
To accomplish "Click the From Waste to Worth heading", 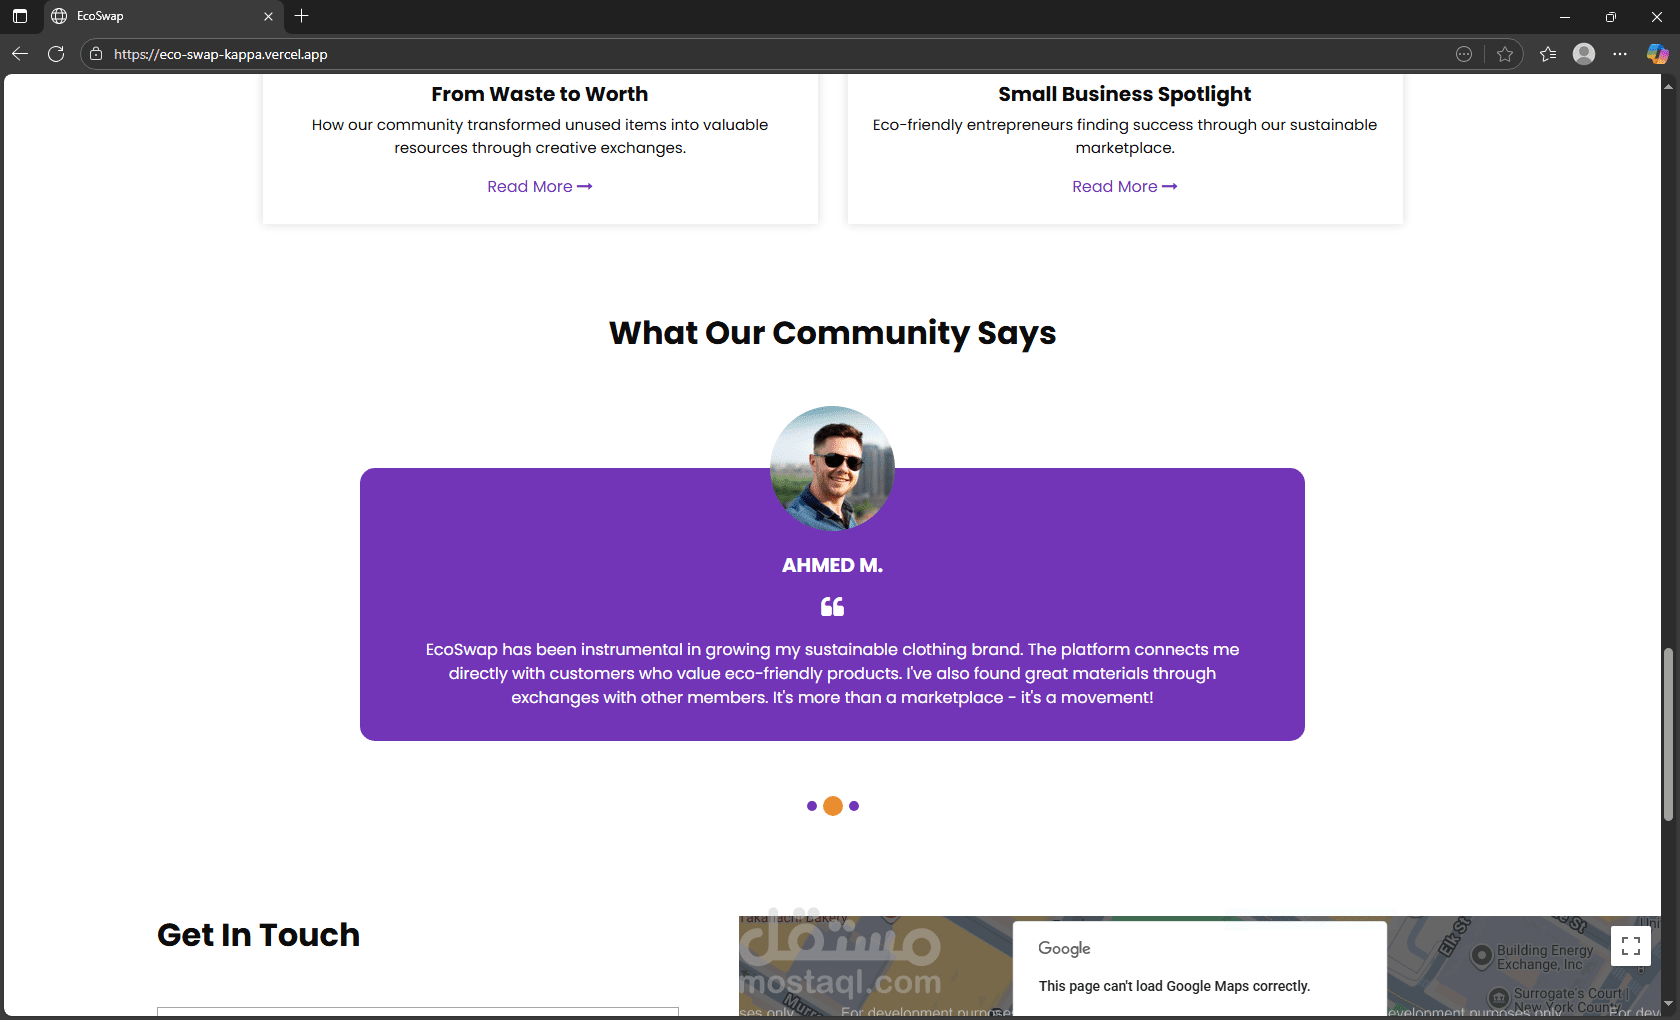I will (540, 94).
